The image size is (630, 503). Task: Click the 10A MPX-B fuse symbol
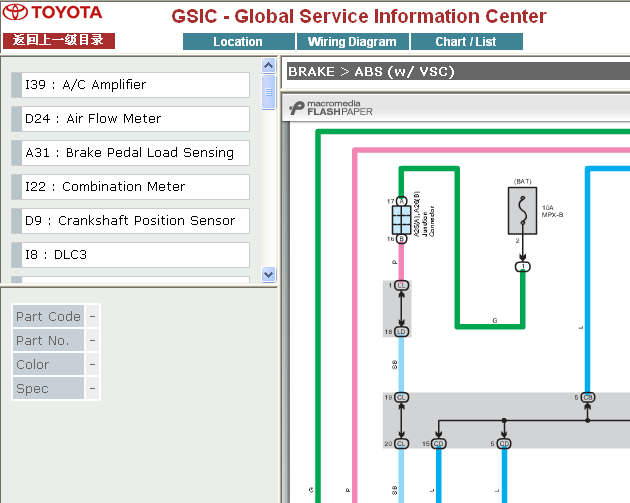(522, 211)
